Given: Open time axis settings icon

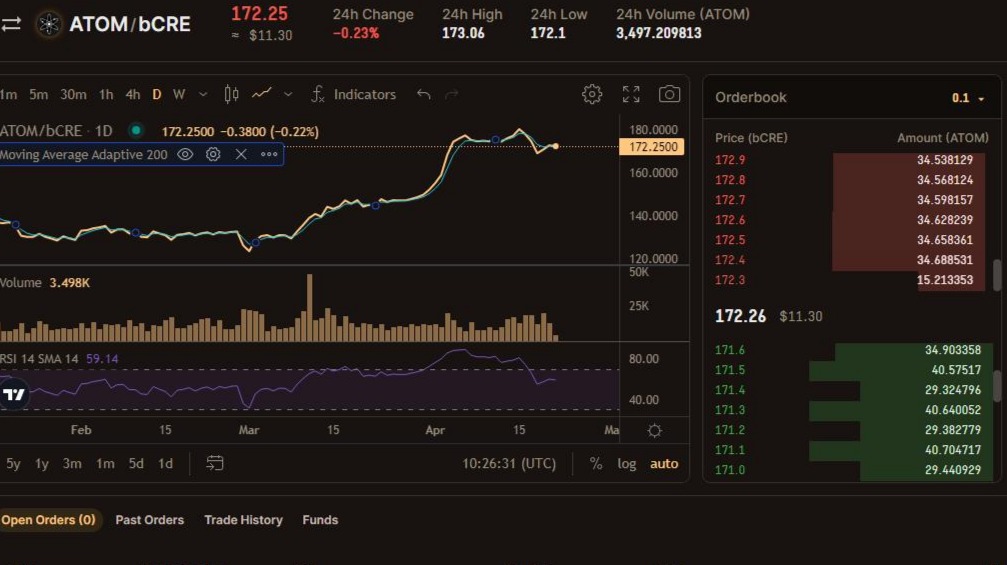Looking at the screenshot, I should point(654,430).
